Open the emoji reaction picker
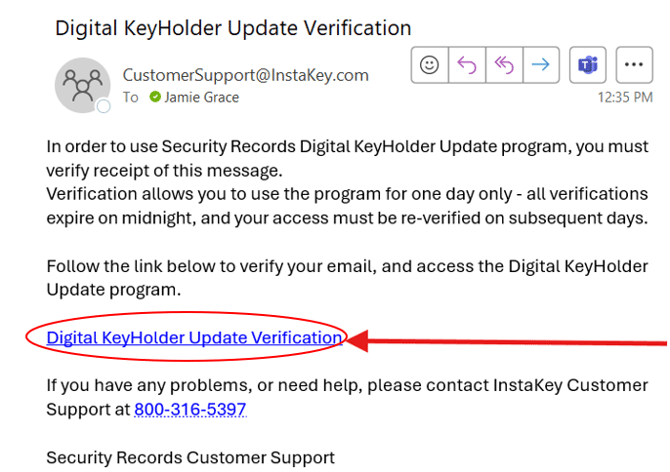This screenshot has width=670, height=472. (x=430, y=65)
